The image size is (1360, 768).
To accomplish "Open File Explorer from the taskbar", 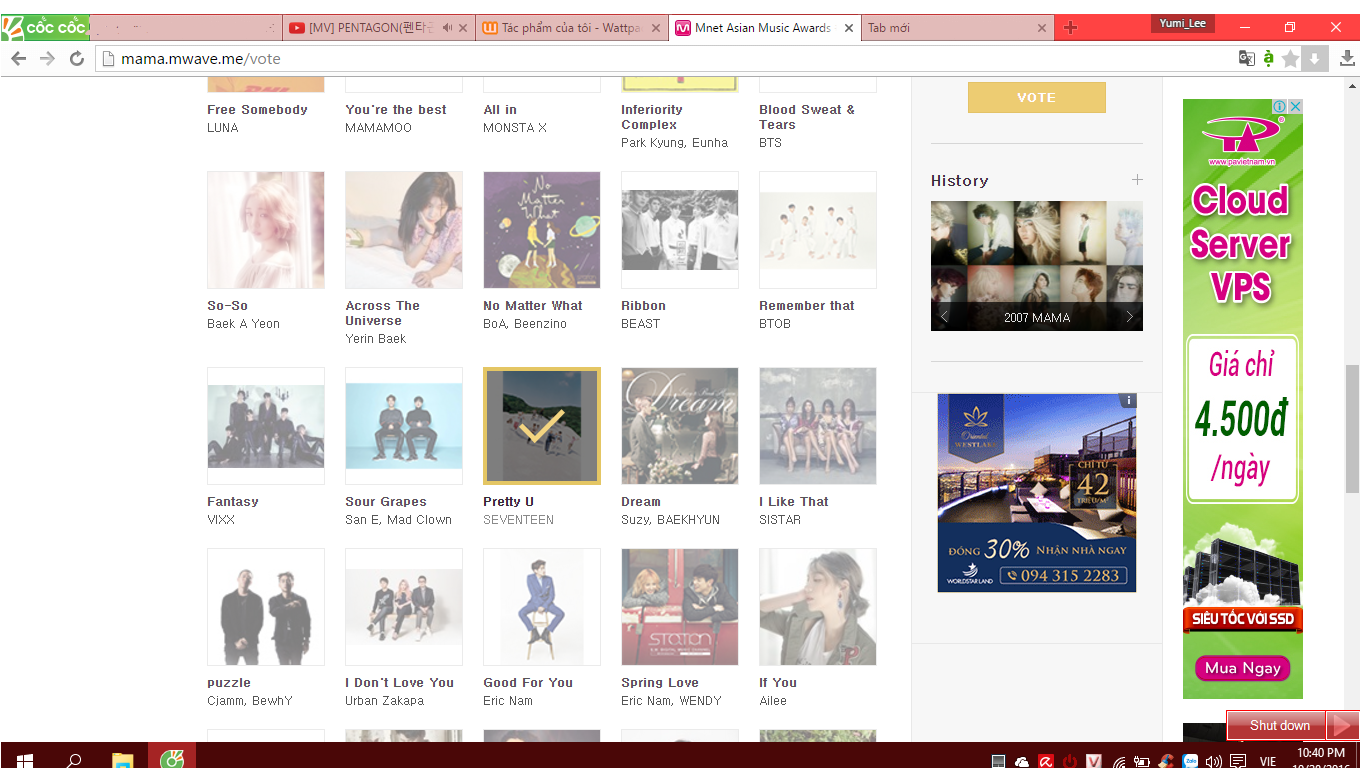I will pyautogui.click(x=122, y=760).
